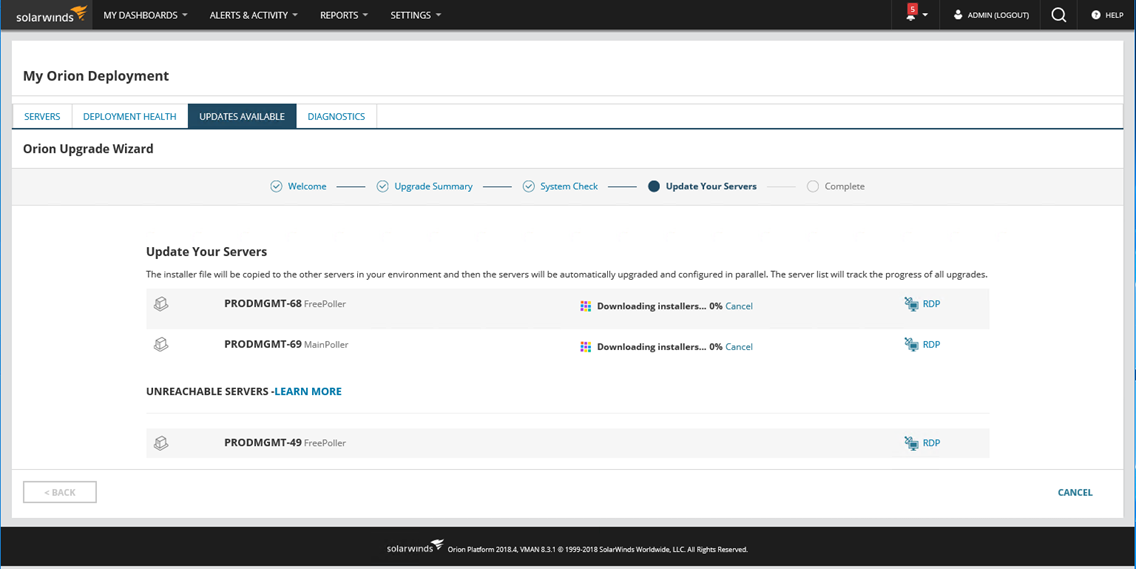The image size is (1136, 569).
Task: Open the LEARN MORE unreachable servers link
Action: 308,391
